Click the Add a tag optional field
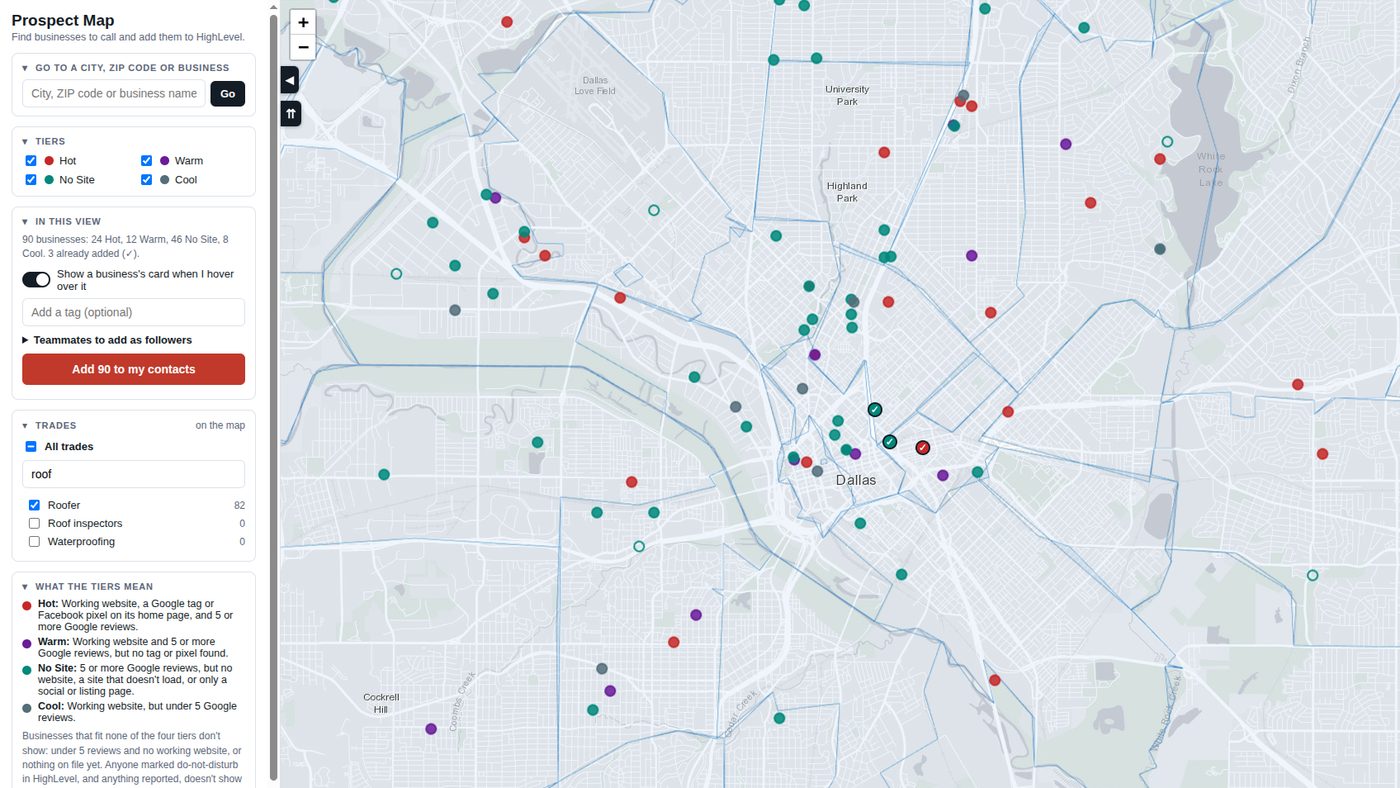 (133, 312)
